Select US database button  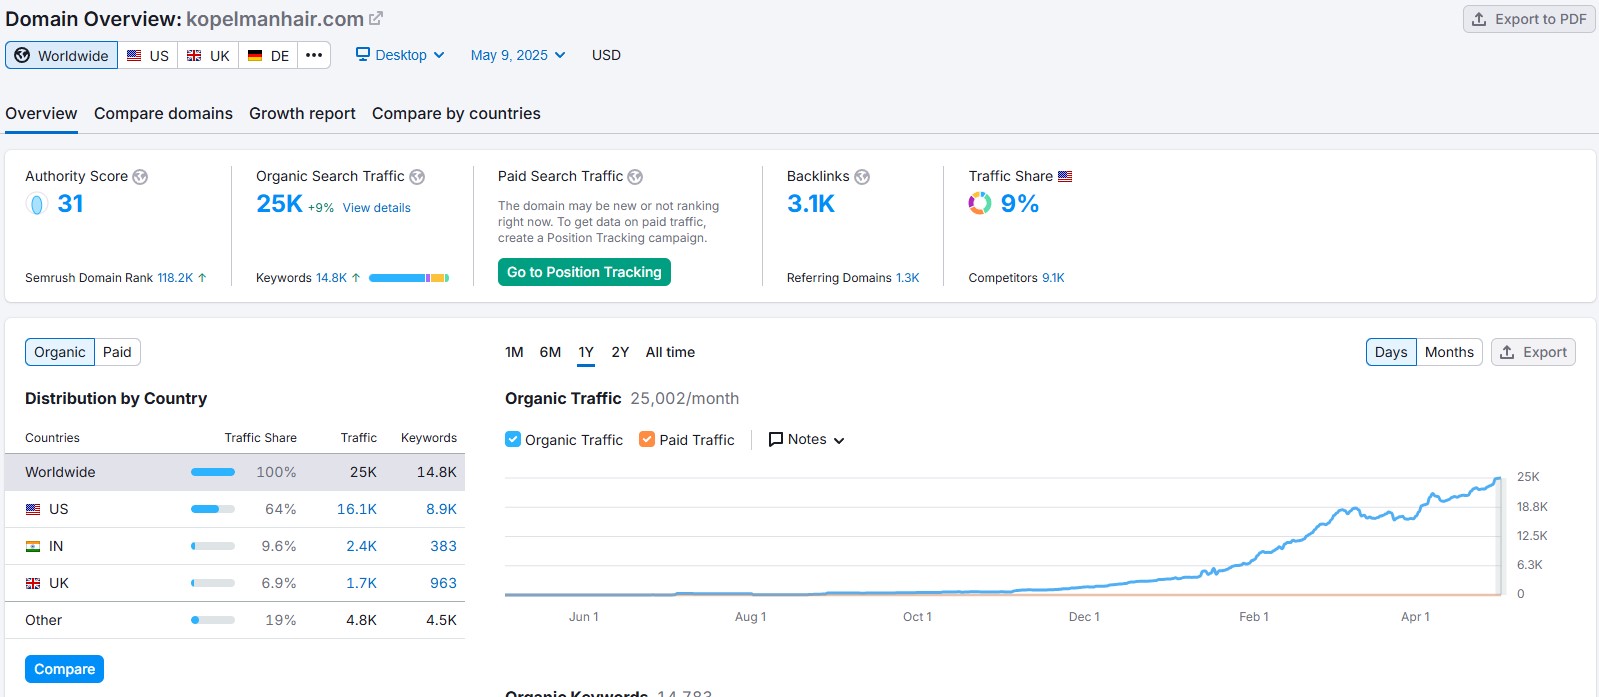(x=148, y=55)
